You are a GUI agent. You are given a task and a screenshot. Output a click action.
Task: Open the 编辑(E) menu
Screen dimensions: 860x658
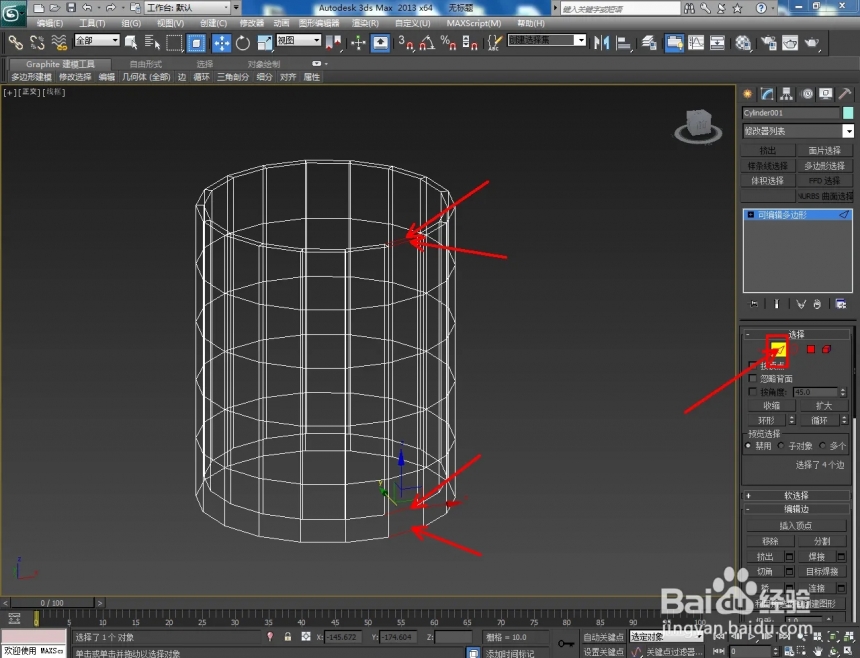coord(50,23)
